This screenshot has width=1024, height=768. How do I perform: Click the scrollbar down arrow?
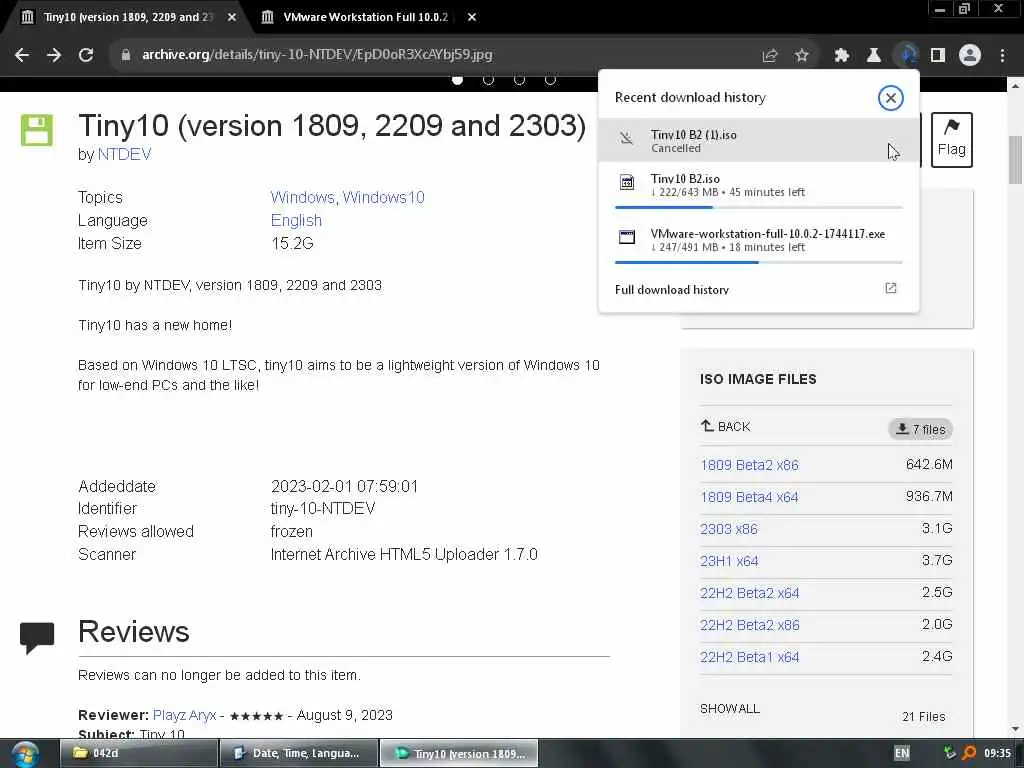[1016, 729]
